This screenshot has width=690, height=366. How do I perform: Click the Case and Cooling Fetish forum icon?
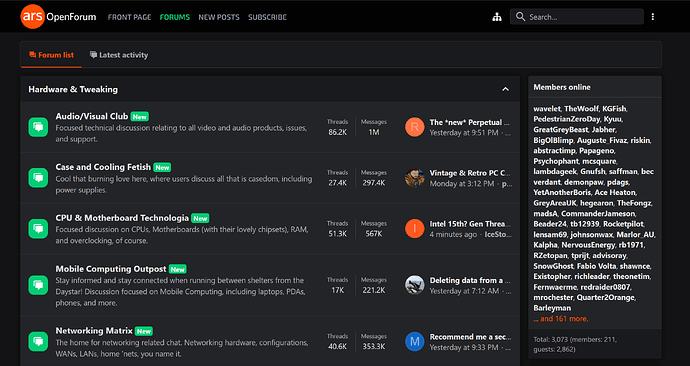click(x=38, y=178)
